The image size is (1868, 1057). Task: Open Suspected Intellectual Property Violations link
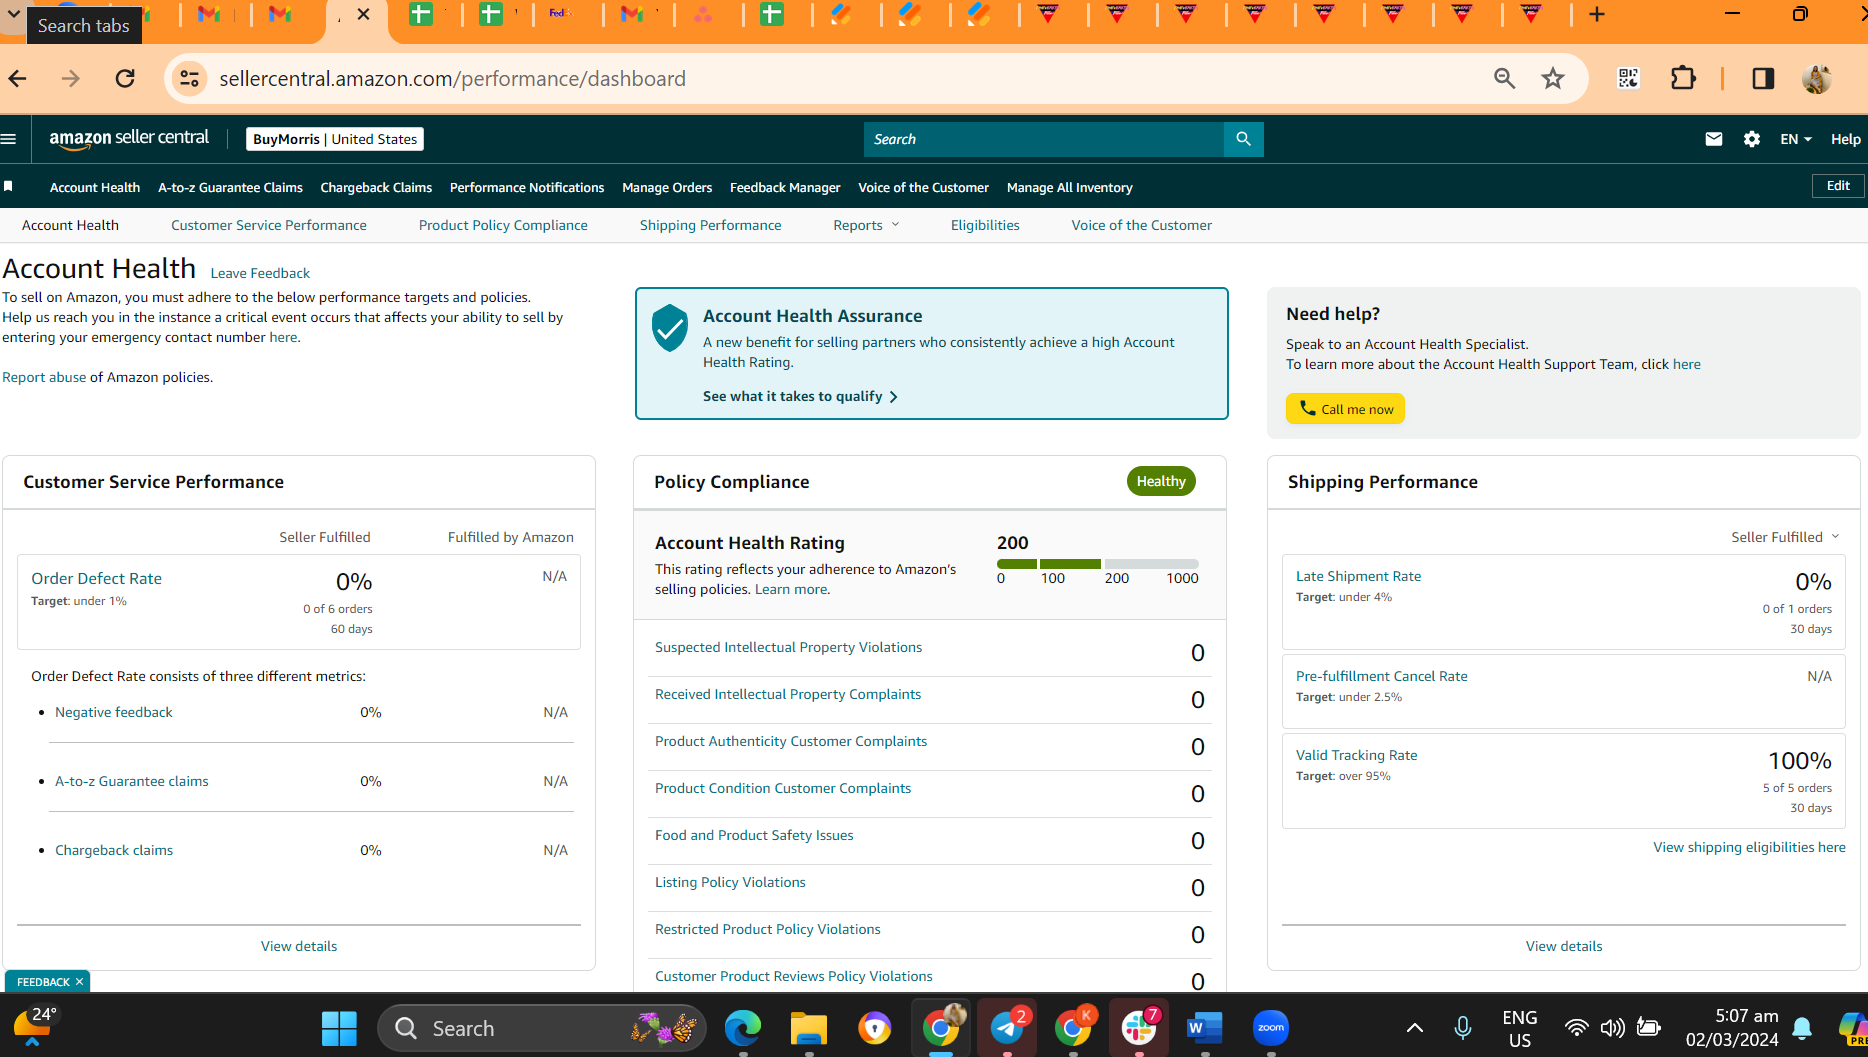coord(788,647)
